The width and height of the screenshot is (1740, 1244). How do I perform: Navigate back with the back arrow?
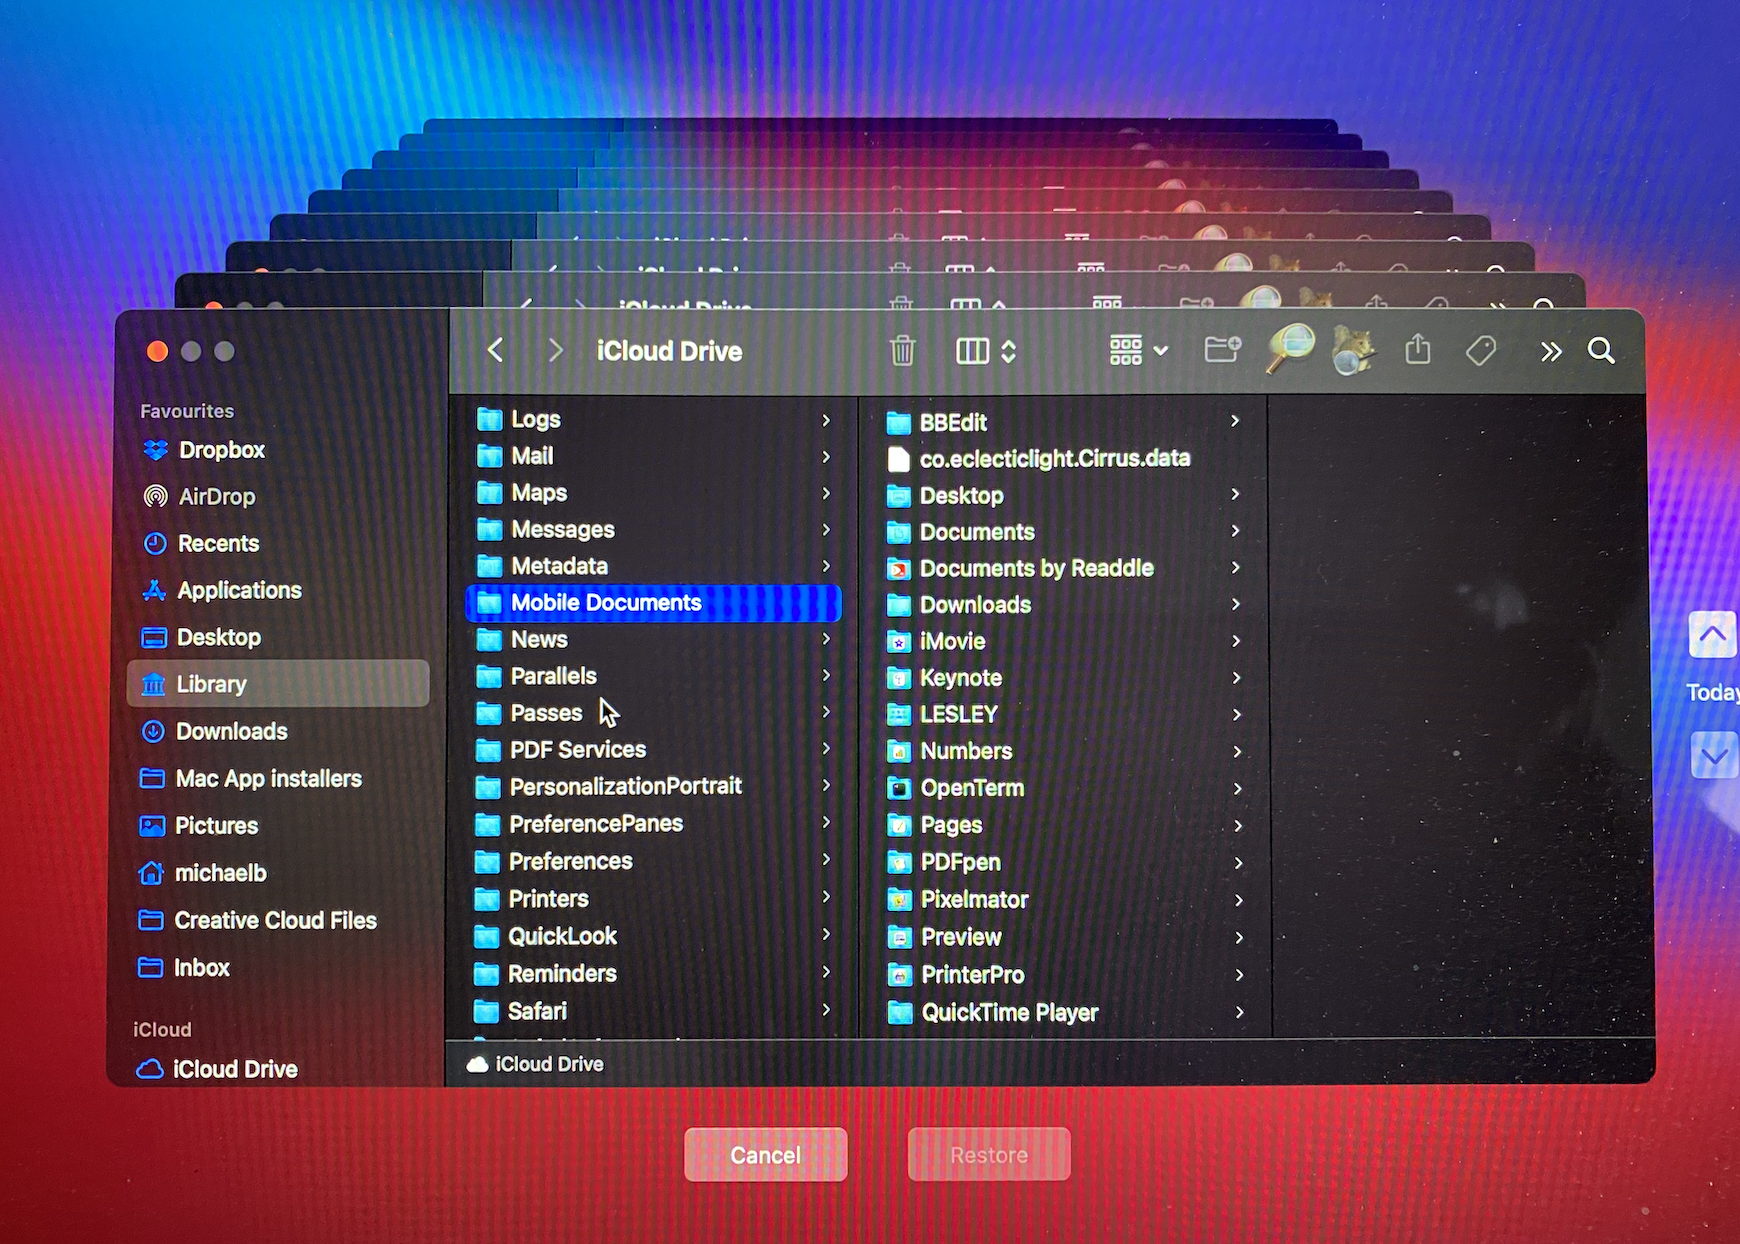[x=495, y=350]
